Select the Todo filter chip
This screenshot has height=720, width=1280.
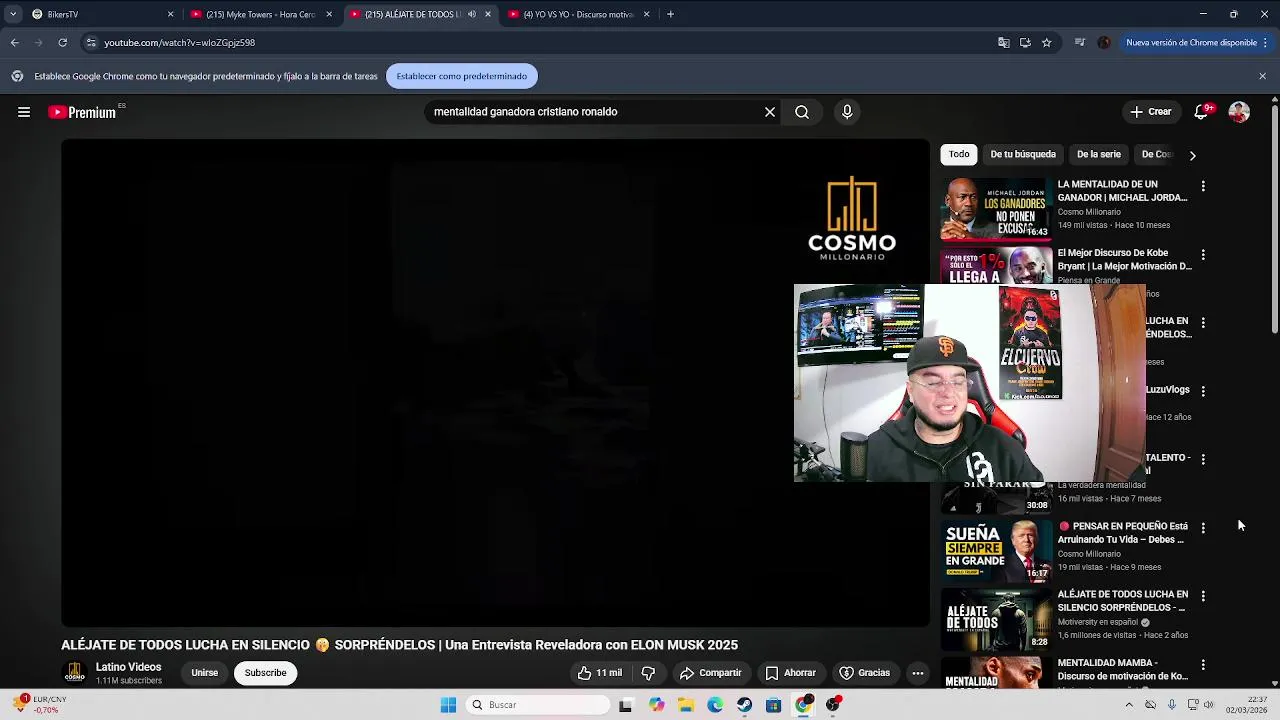pos(959,154)
